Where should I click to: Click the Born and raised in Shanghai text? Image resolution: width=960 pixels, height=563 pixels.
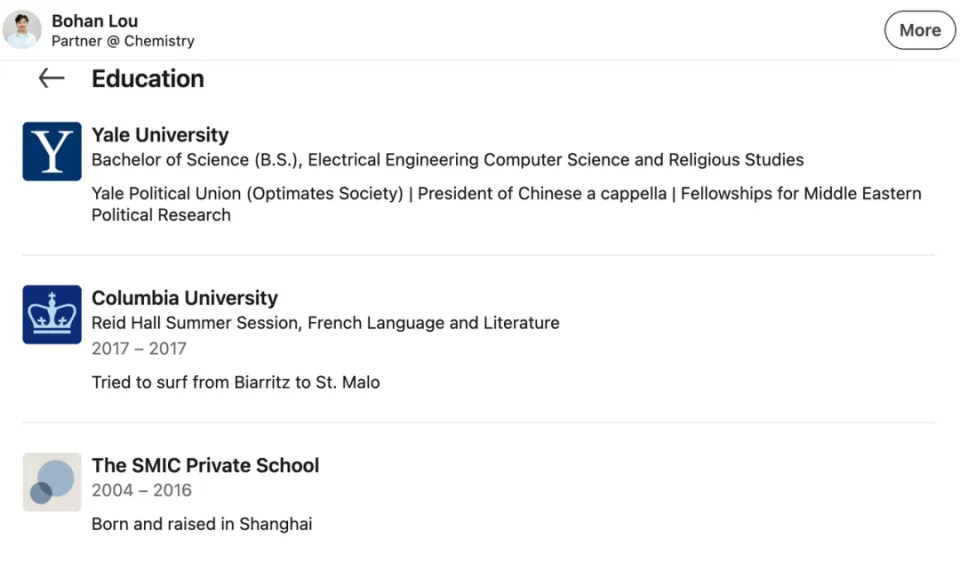pyautogui.click(x=202, y=524)
